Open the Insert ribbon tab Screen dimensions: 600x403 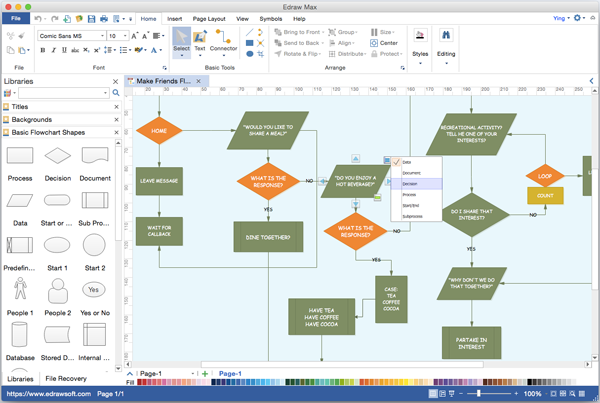(x=175, y=18)
